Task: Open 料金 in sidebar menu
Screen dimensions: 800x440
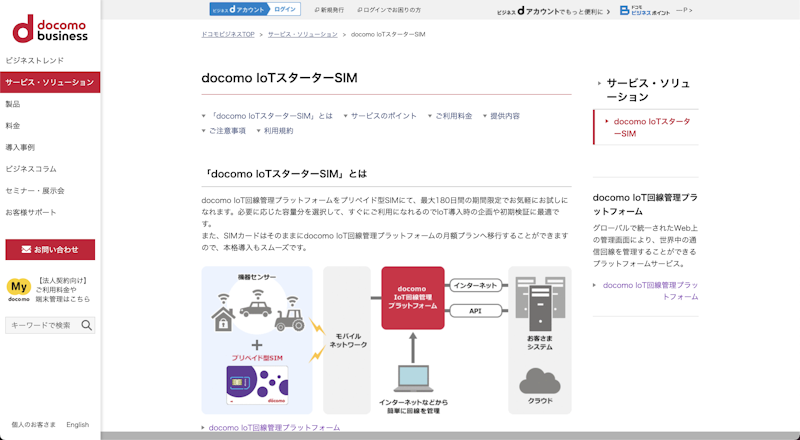Action: coord(13,126)
